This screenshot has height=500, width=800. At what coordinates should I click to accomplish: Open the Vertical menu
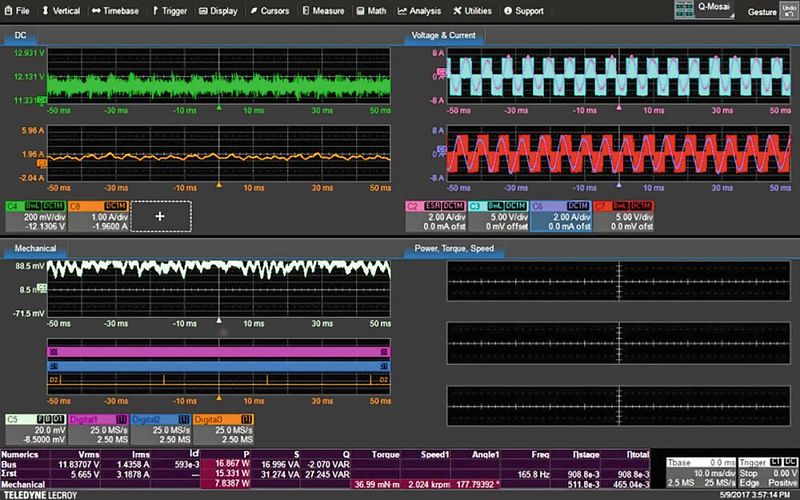tap(60, 11)
